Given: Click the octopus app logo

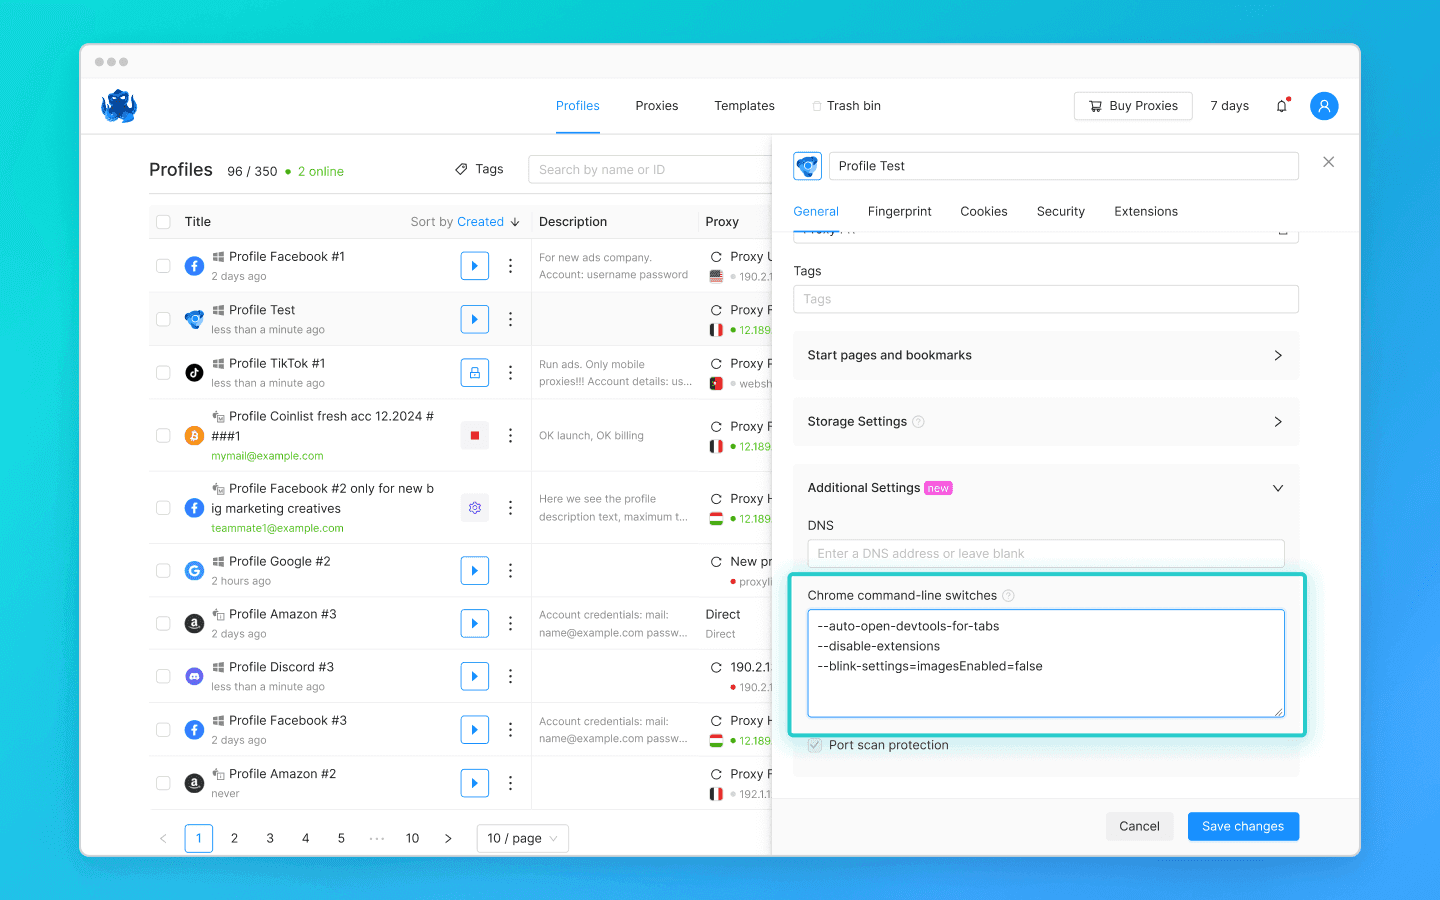Looking at the screenshot, I should click(119, 106).
